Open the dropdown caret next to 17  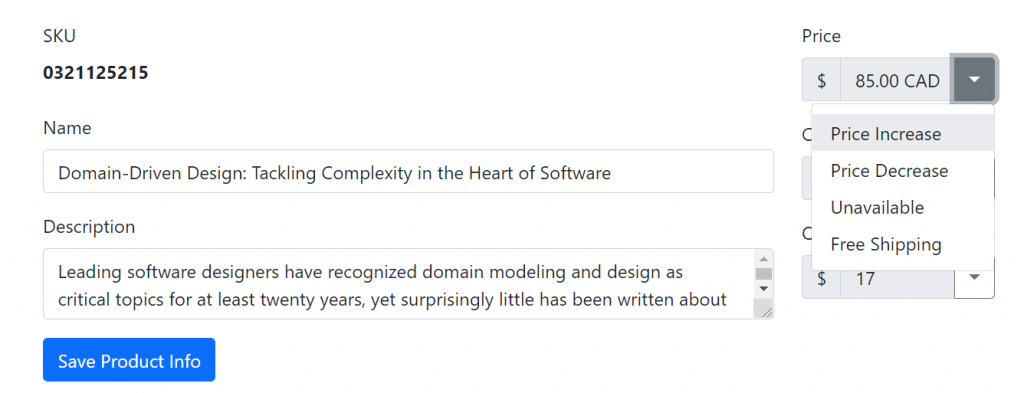pyautogui.click(x=974, y=279)
